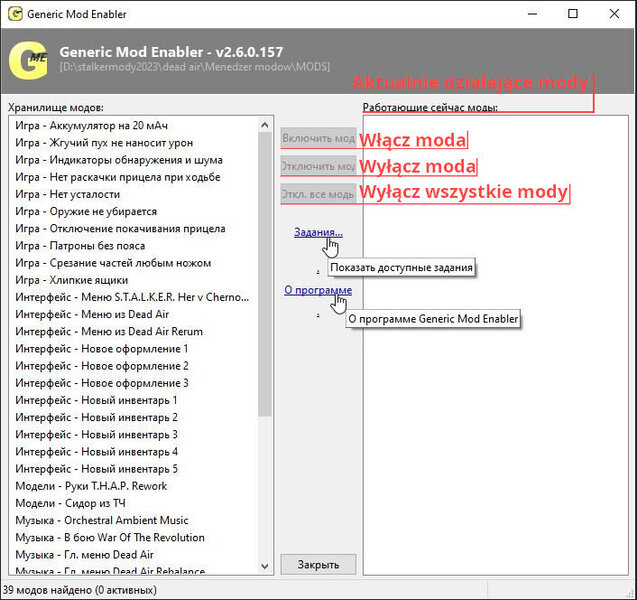Image resolution: width=637 pixels, height=600 pixels.
Task: Open the Задания... link
Action: (x=318, y=232)
